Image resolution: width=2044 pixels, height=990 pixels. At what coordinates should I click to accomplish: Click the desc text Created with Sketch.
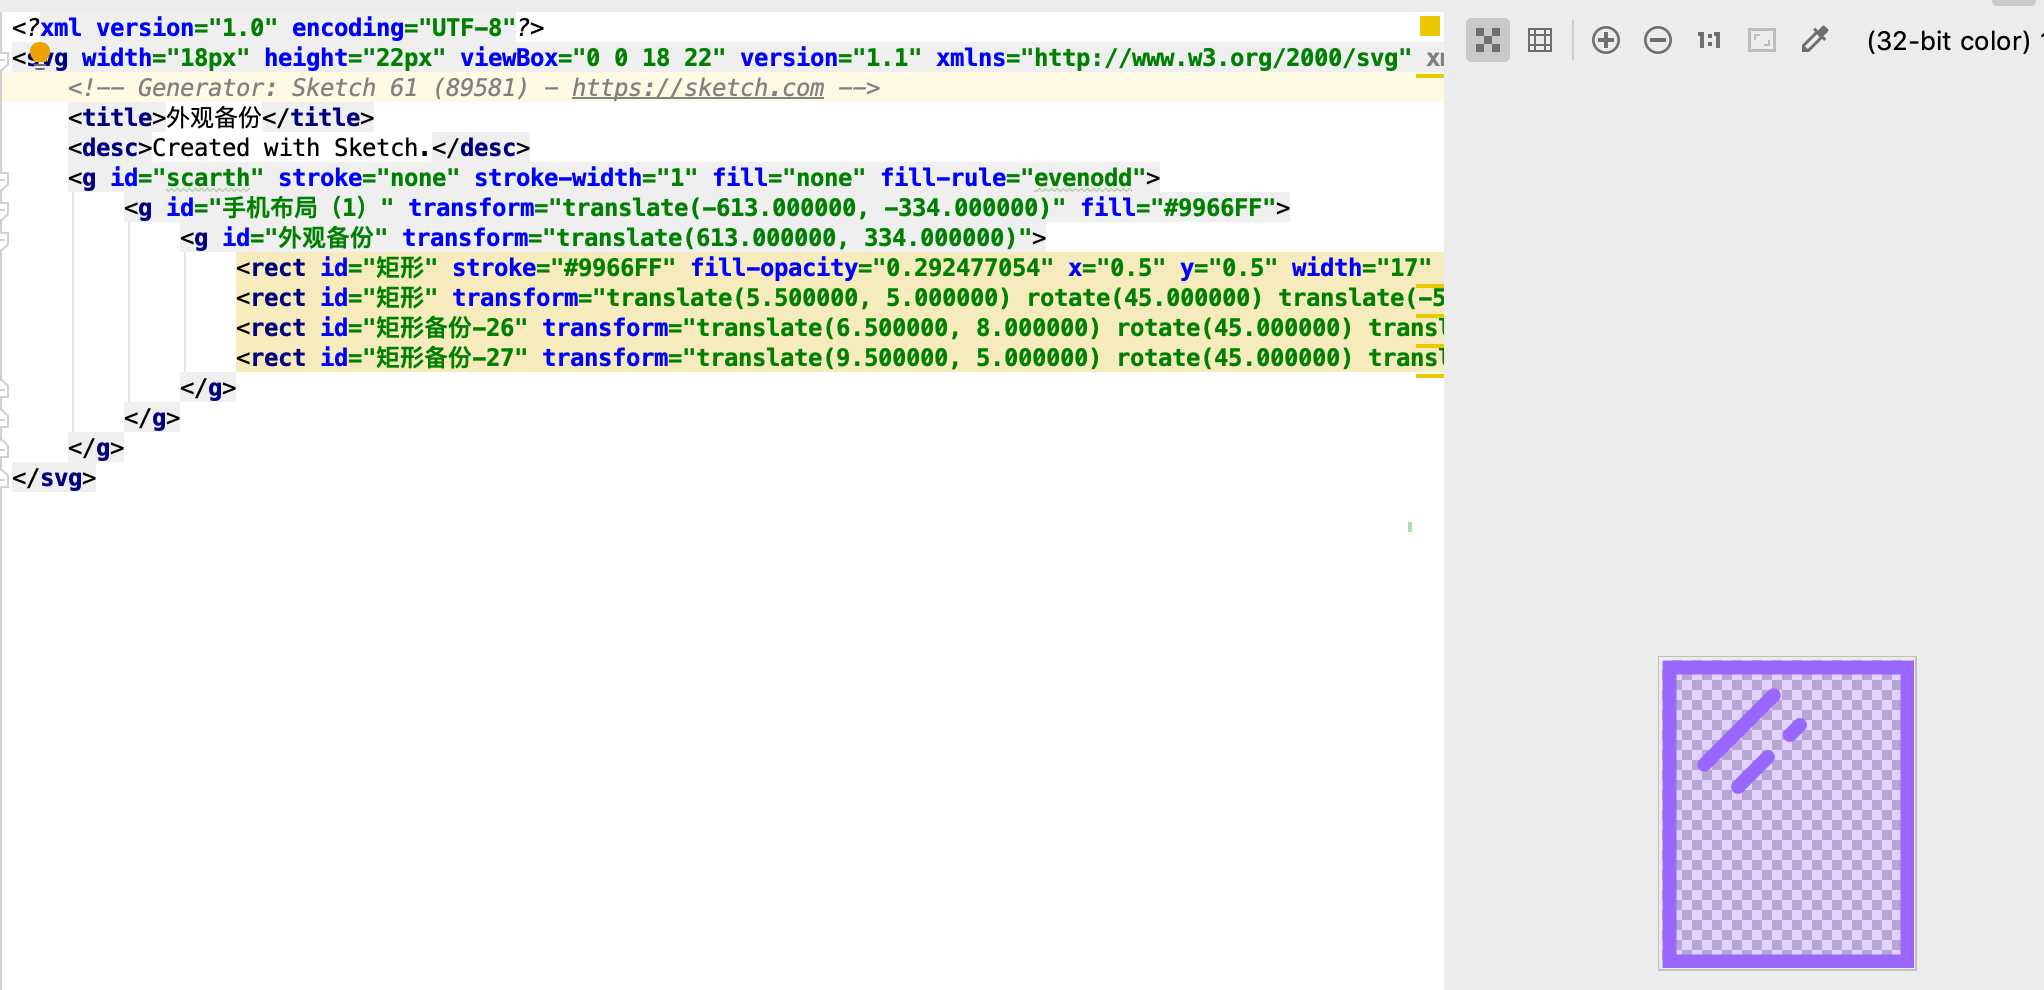click(291, 148)
